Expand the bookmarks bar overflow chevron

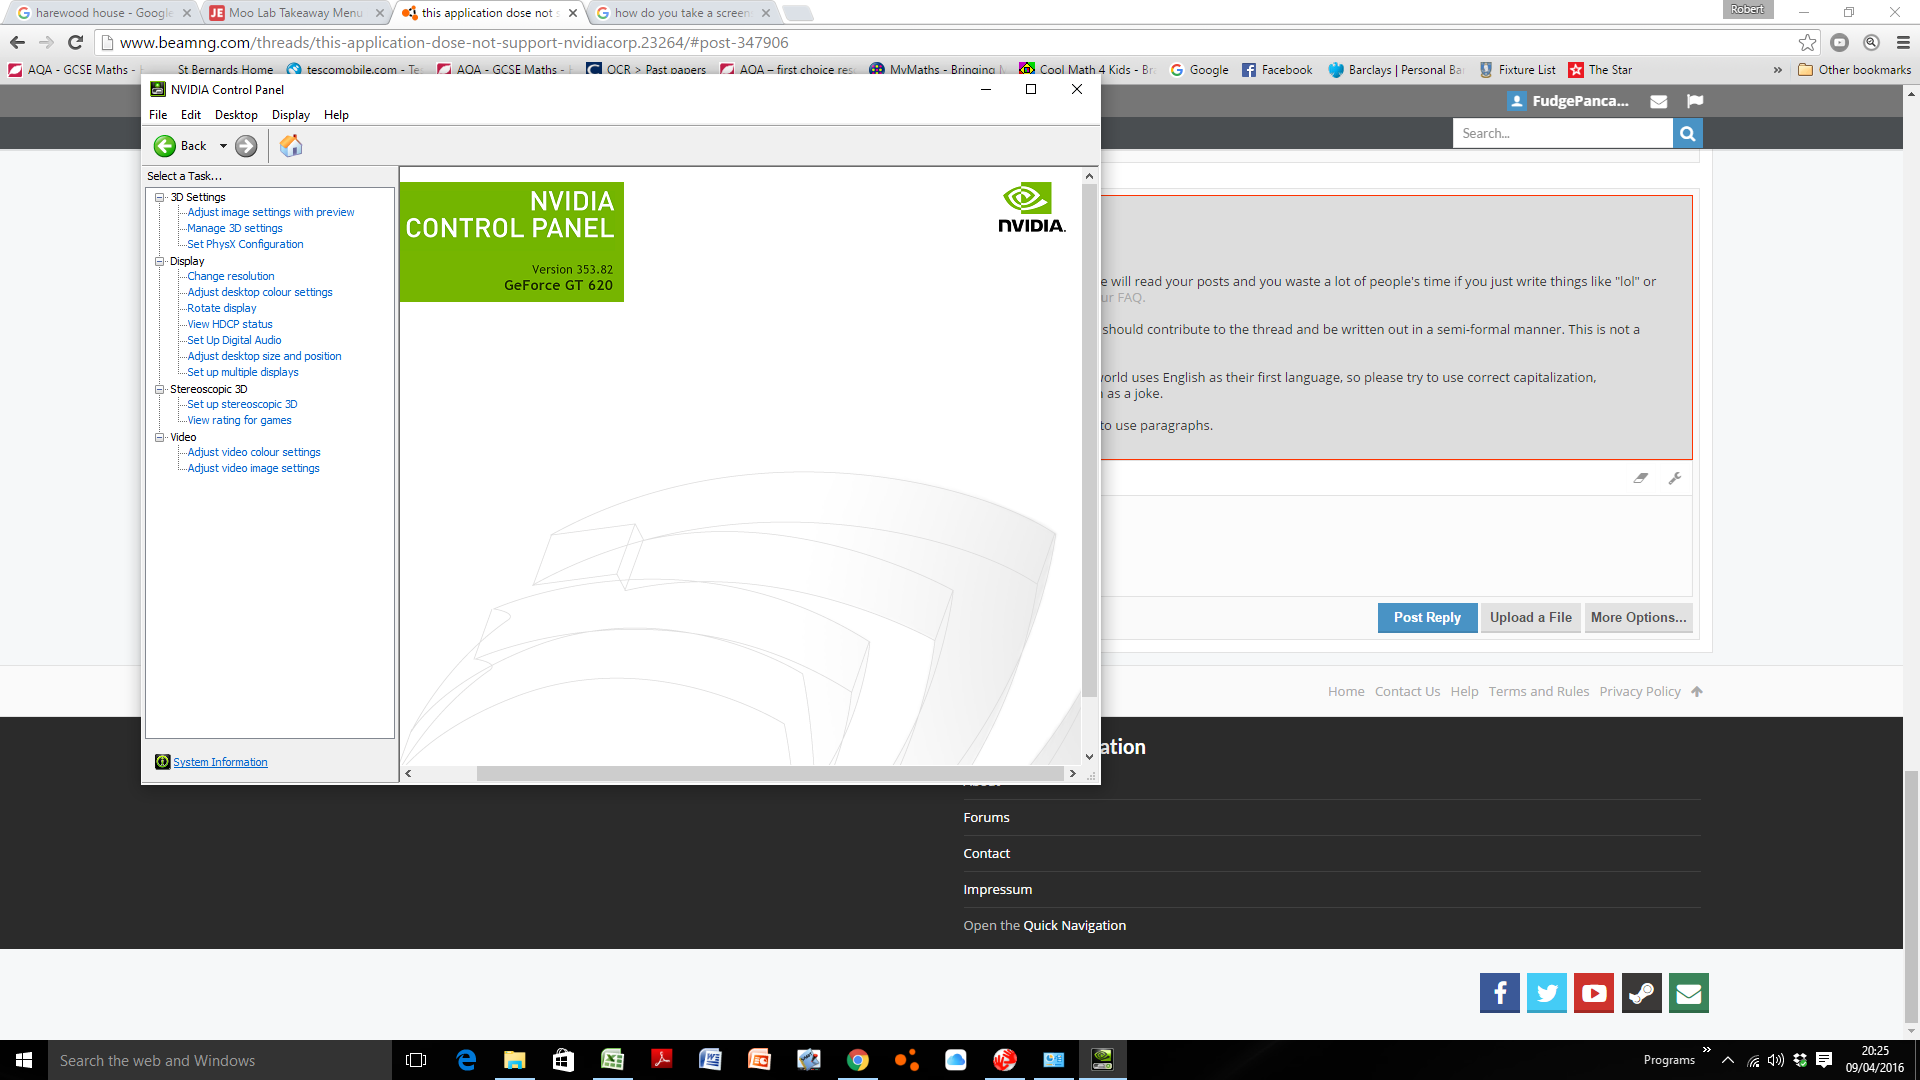click(1777, 70)
